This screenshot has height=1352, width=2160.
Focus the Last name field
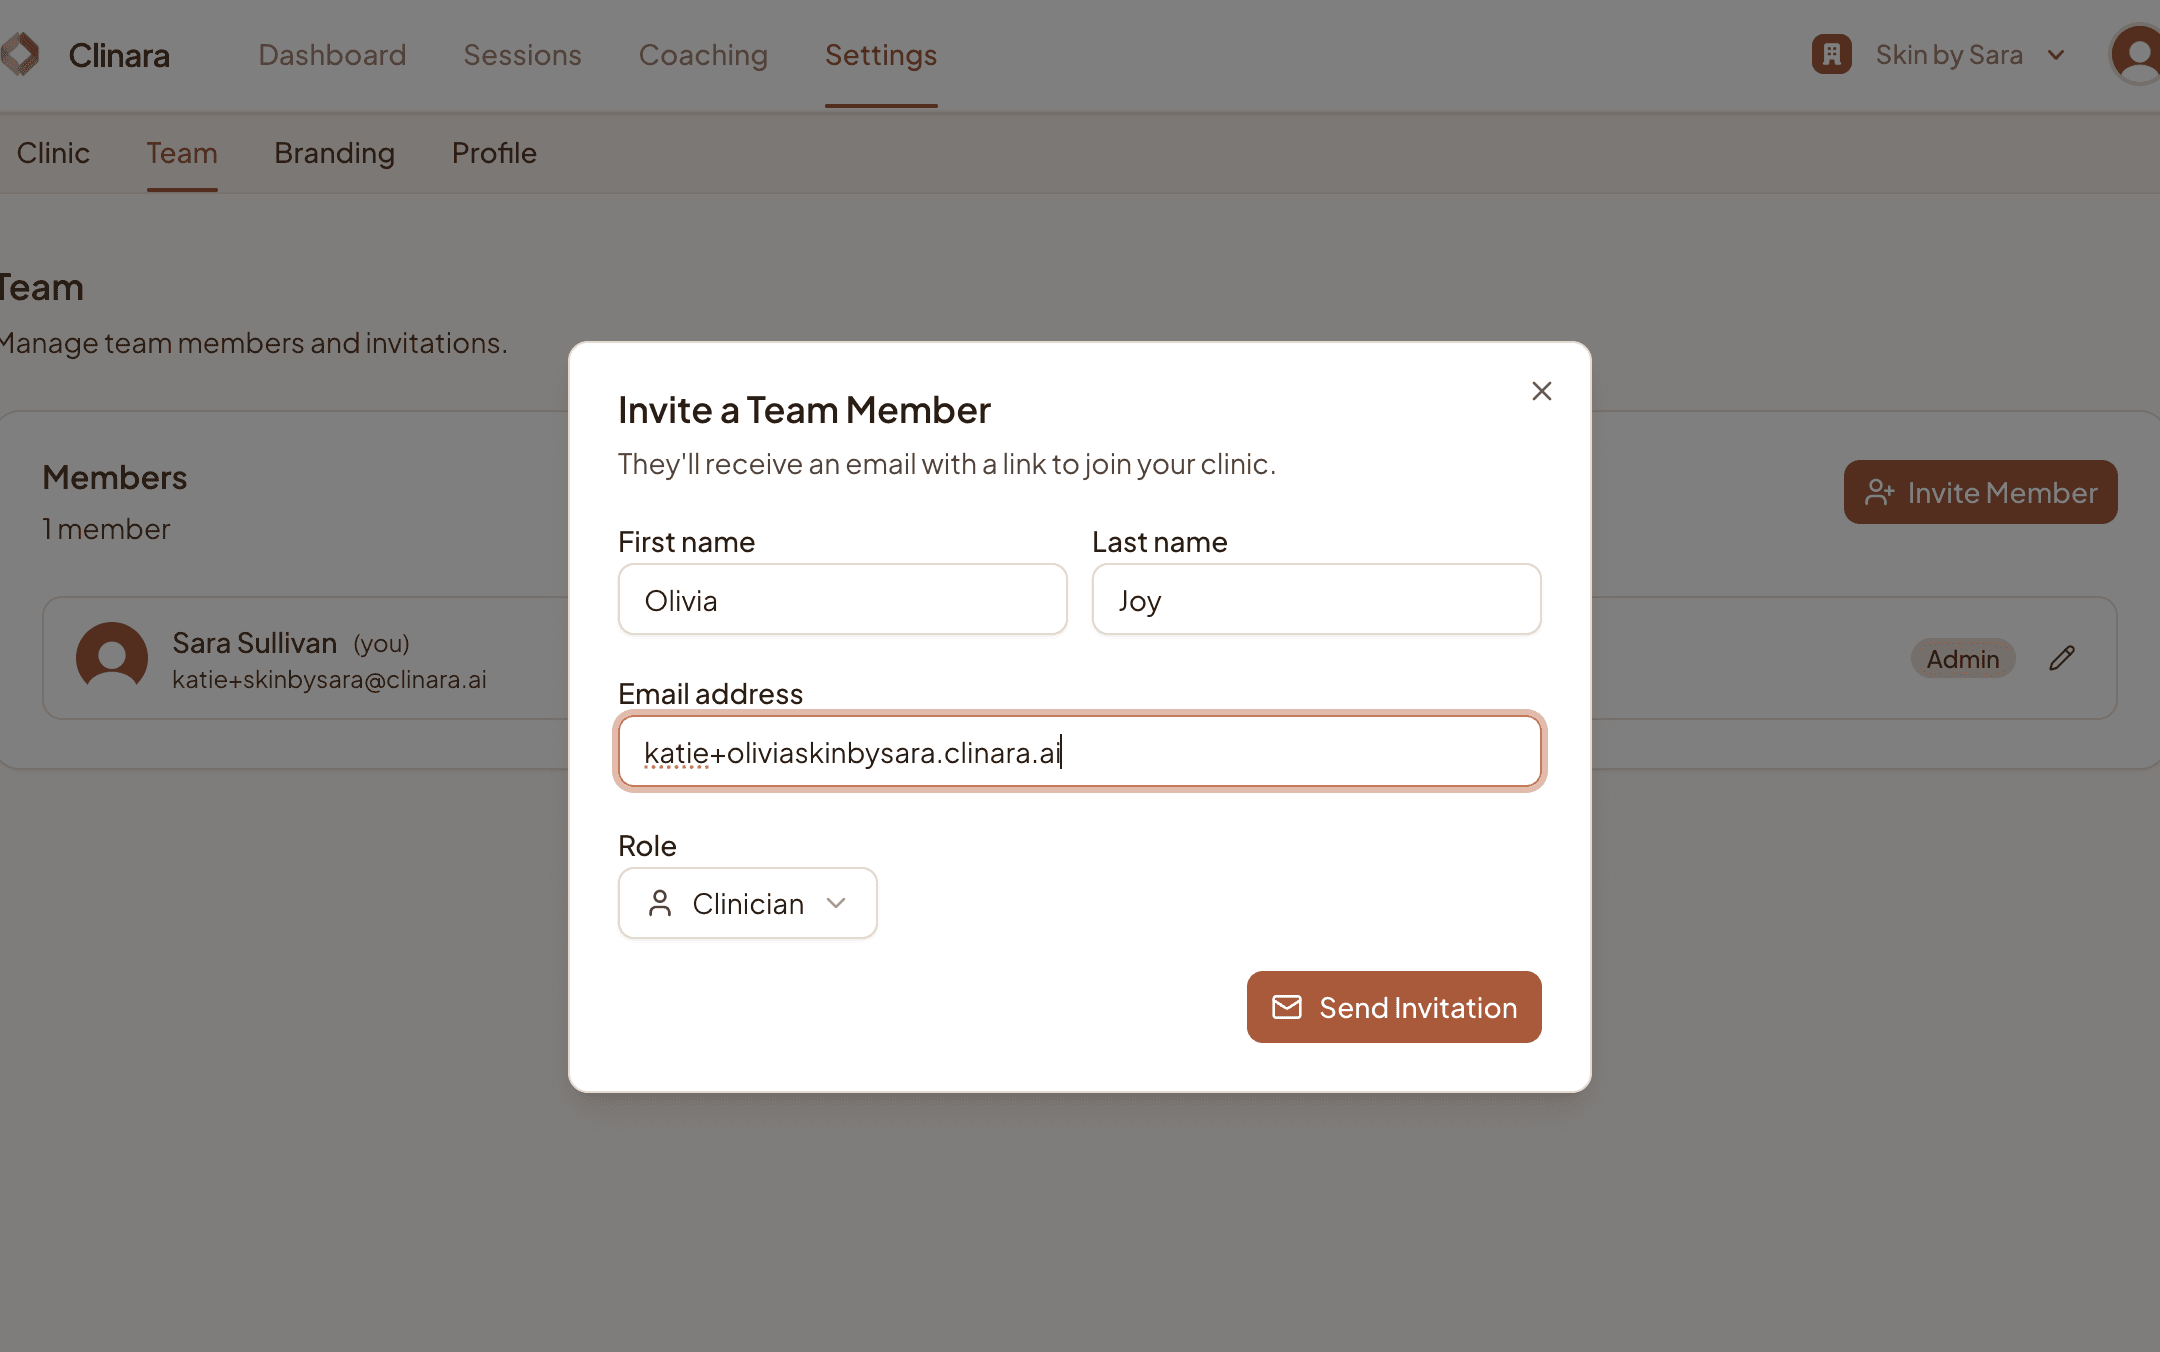pyautogui.click(x=1316, y=600)
